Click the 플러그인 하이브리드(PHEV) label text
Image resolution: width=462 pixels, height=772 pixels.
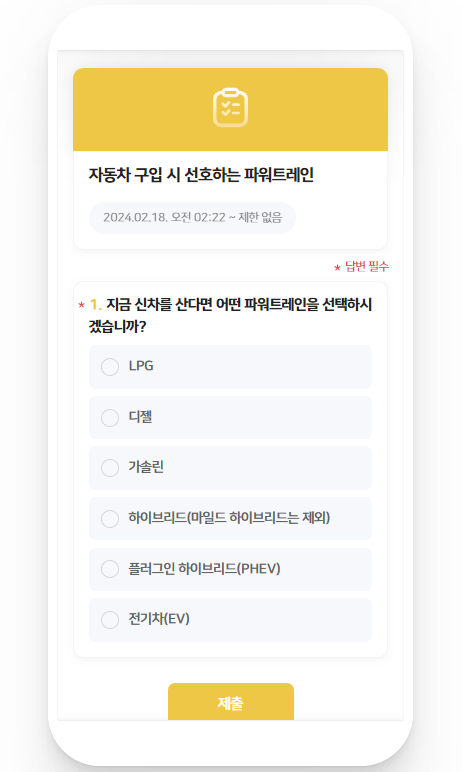point(204,569)
